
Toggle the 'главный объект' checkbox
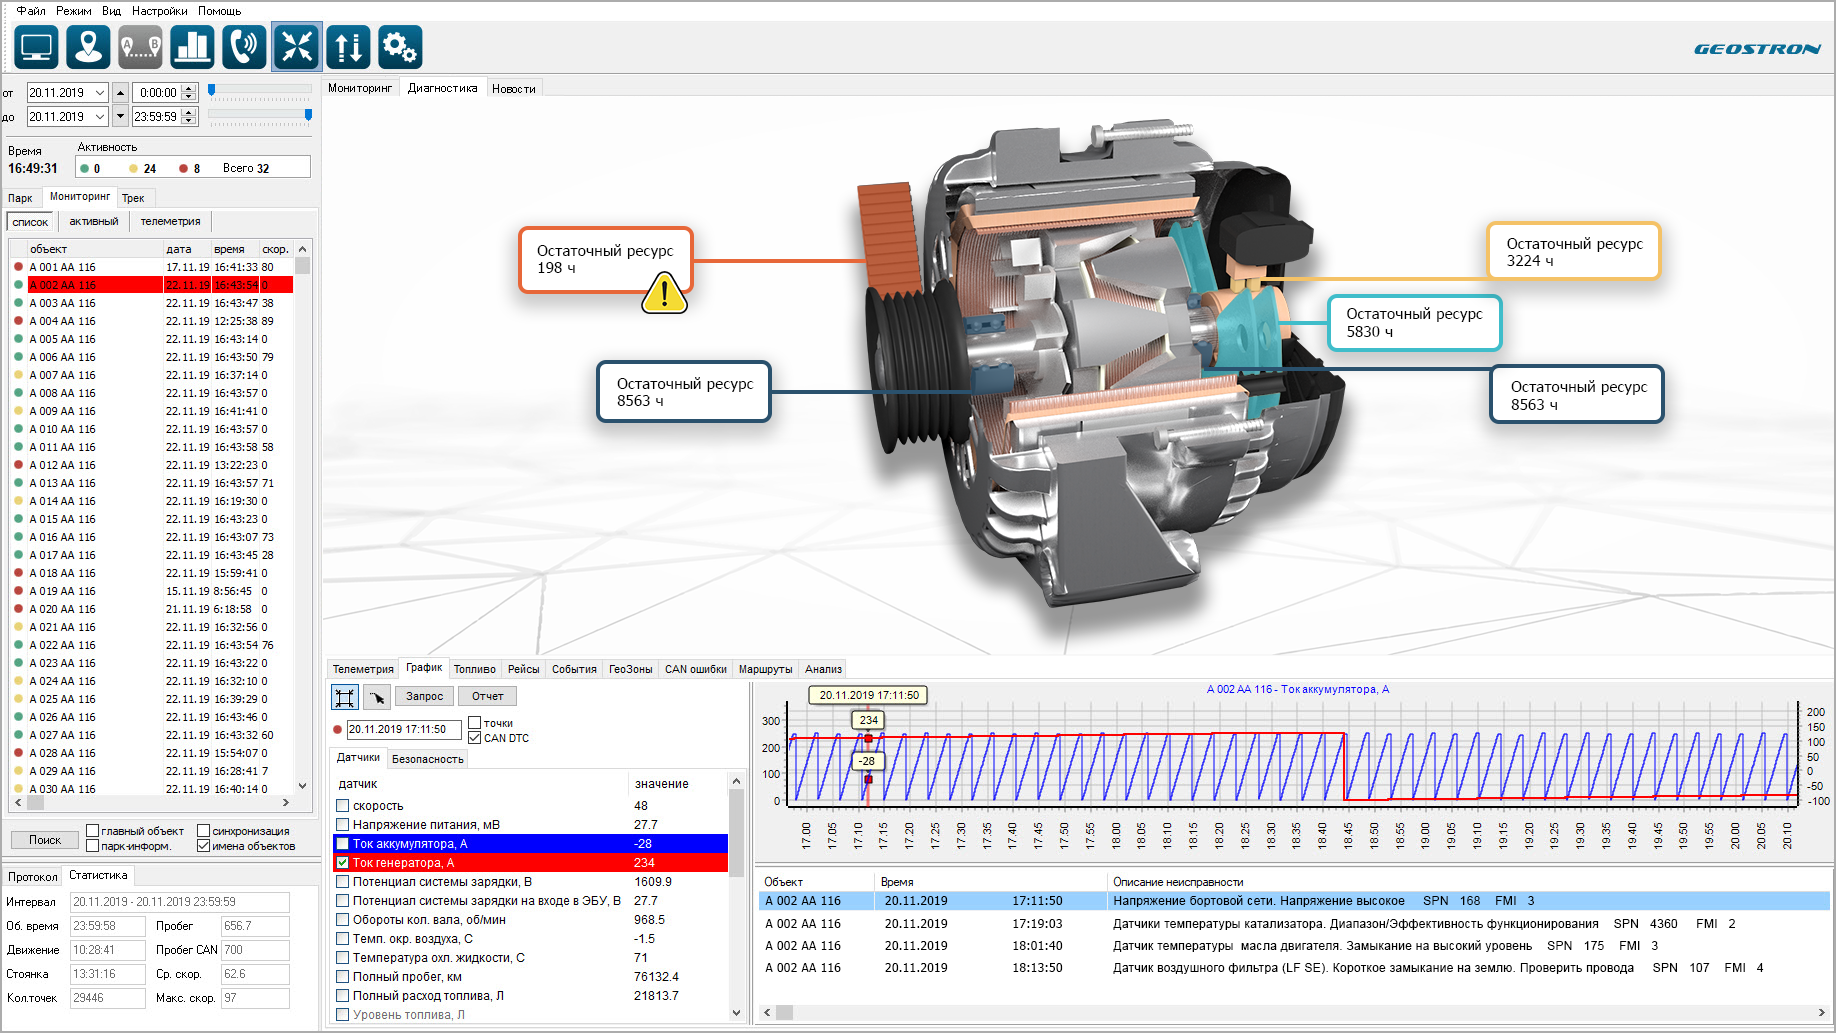click(x=92, y=831)
